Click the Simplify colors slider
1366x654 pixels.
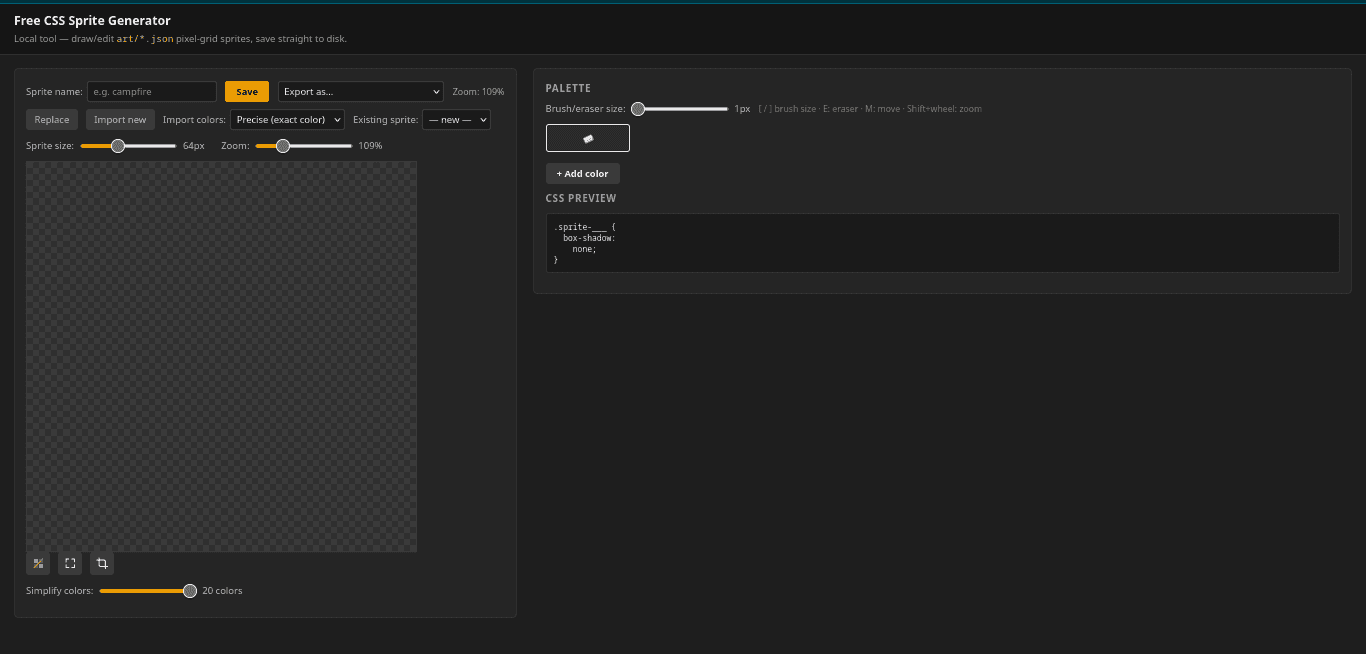pyautogui.click(x=148, y=591)
